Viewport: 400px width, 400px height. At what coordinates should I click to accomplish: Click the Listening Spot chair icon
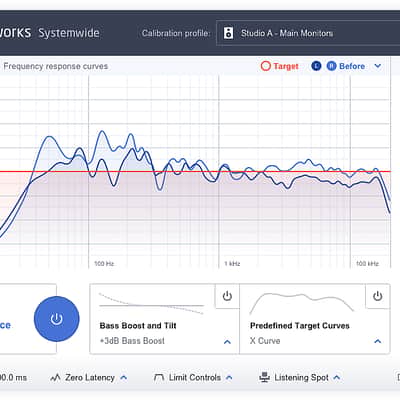tap(265, 377)
